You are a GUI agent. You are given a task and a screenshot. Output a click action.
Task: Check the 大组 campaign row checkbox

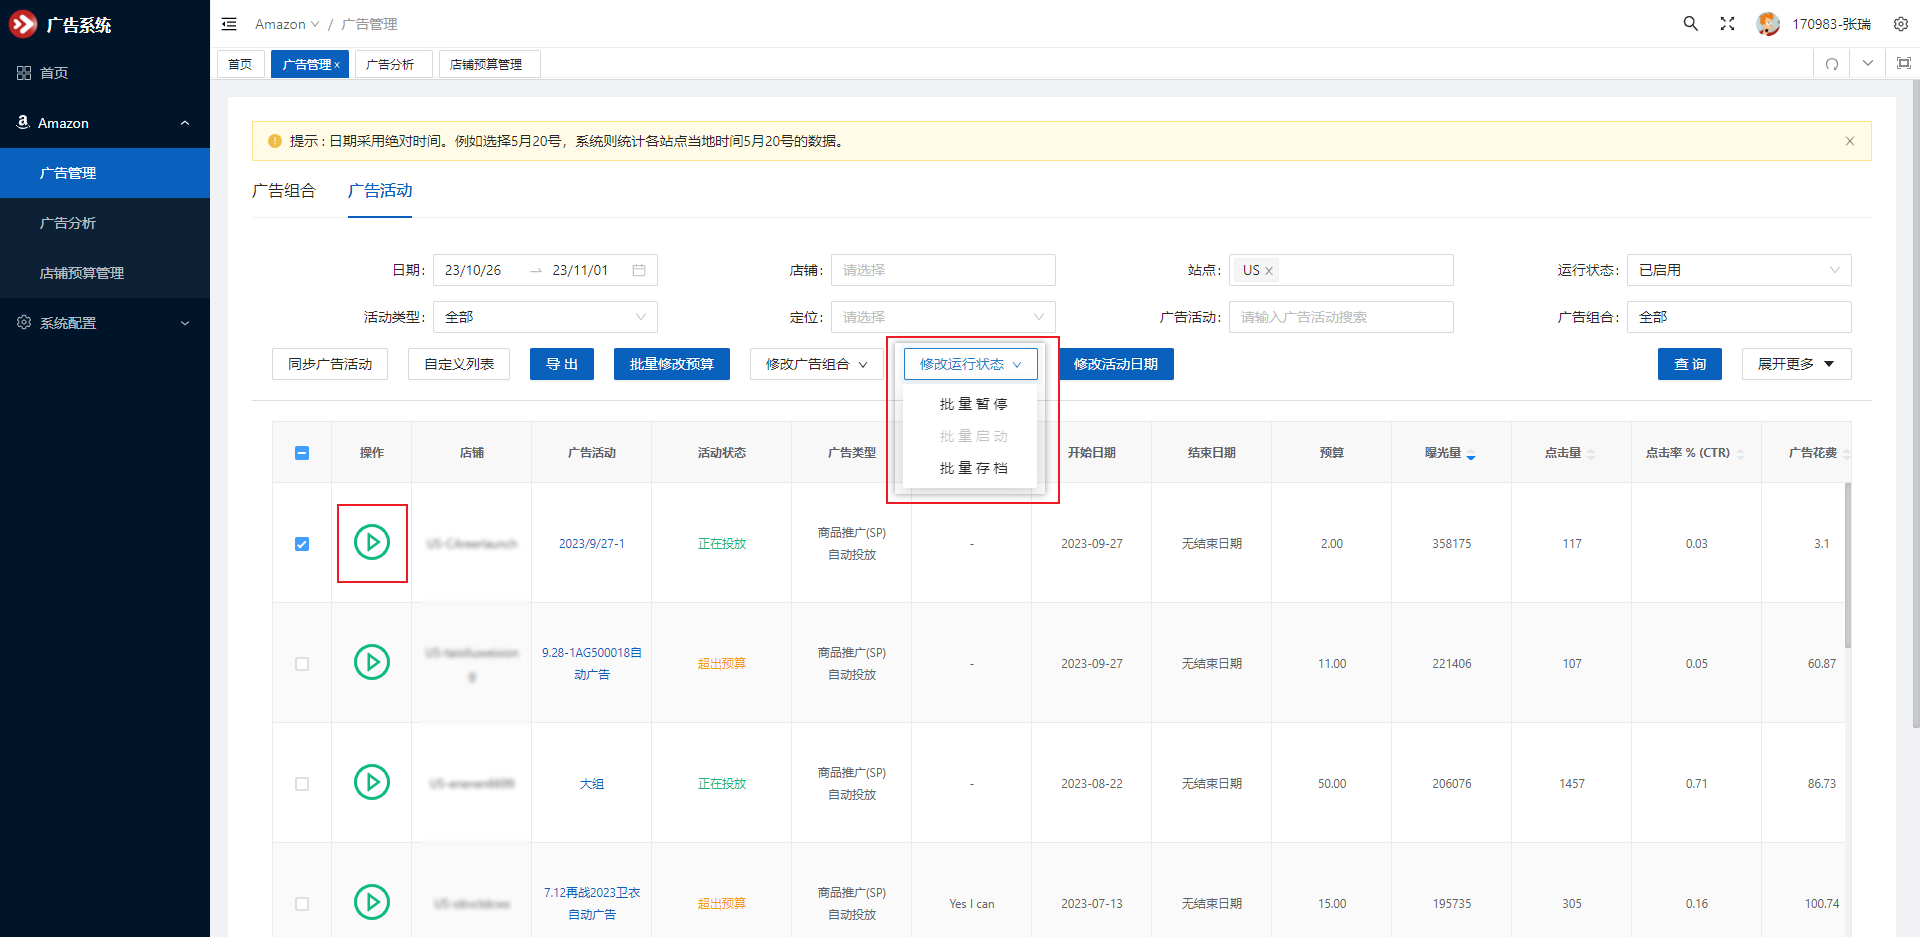(302, 784)
